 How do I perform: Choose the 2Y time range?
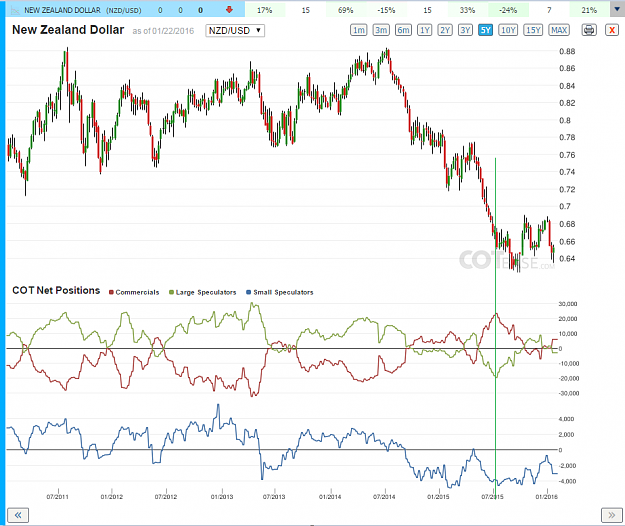coord(445,30)
